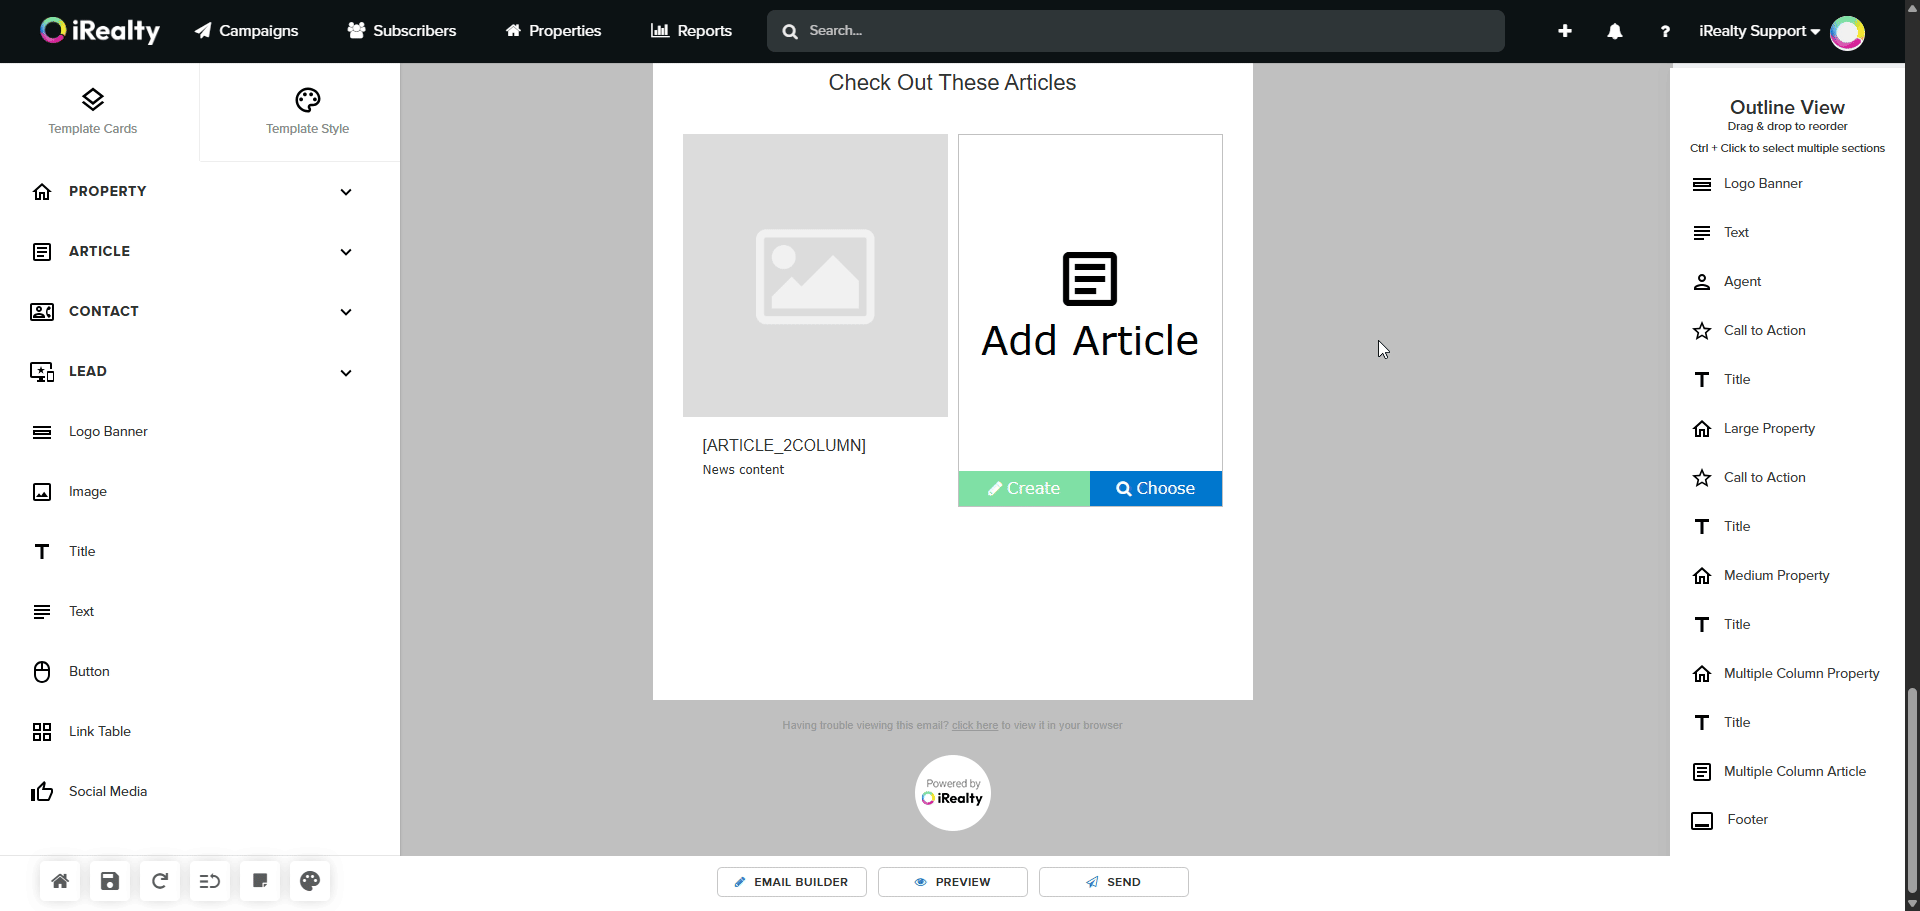Click the plus add icon in header
Image resolution: width=1920 pixels, height=911 pixels.
pos(1565,31)
